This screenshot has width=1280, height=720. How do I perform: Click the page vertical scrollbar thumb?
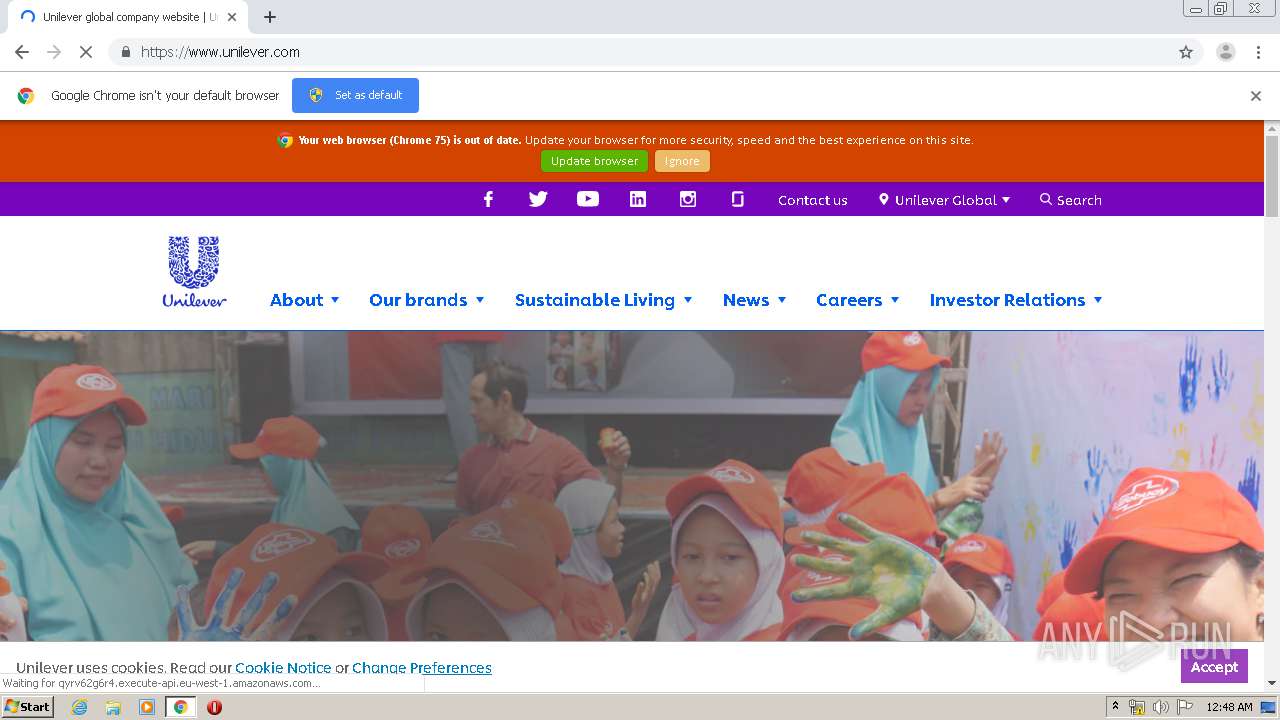(1272, 176)
